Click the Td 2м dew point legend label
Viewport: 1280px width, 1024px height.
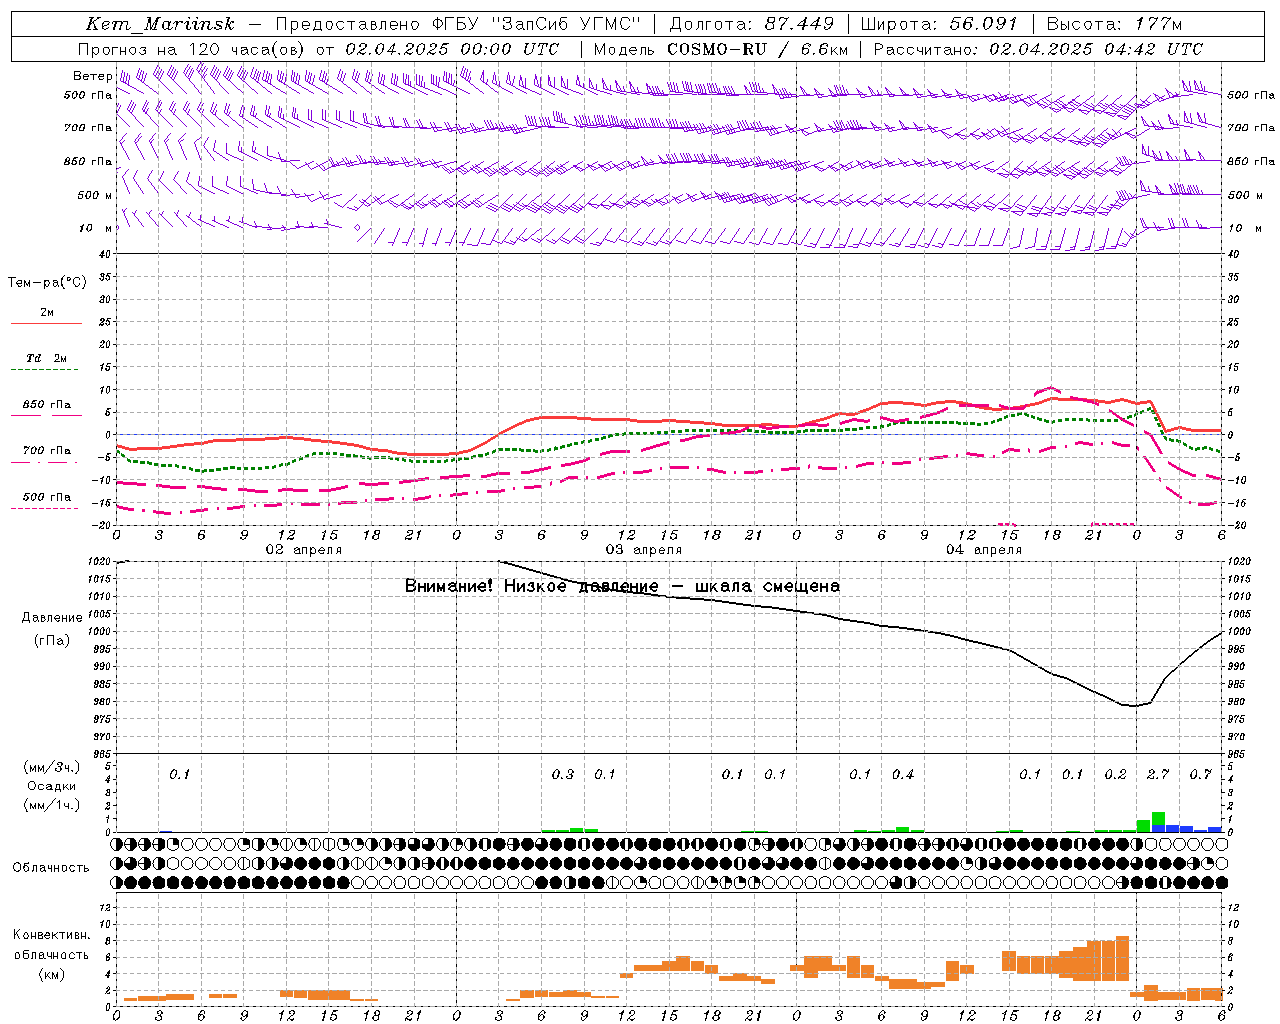pyautogui.click(x=46, y=358)
